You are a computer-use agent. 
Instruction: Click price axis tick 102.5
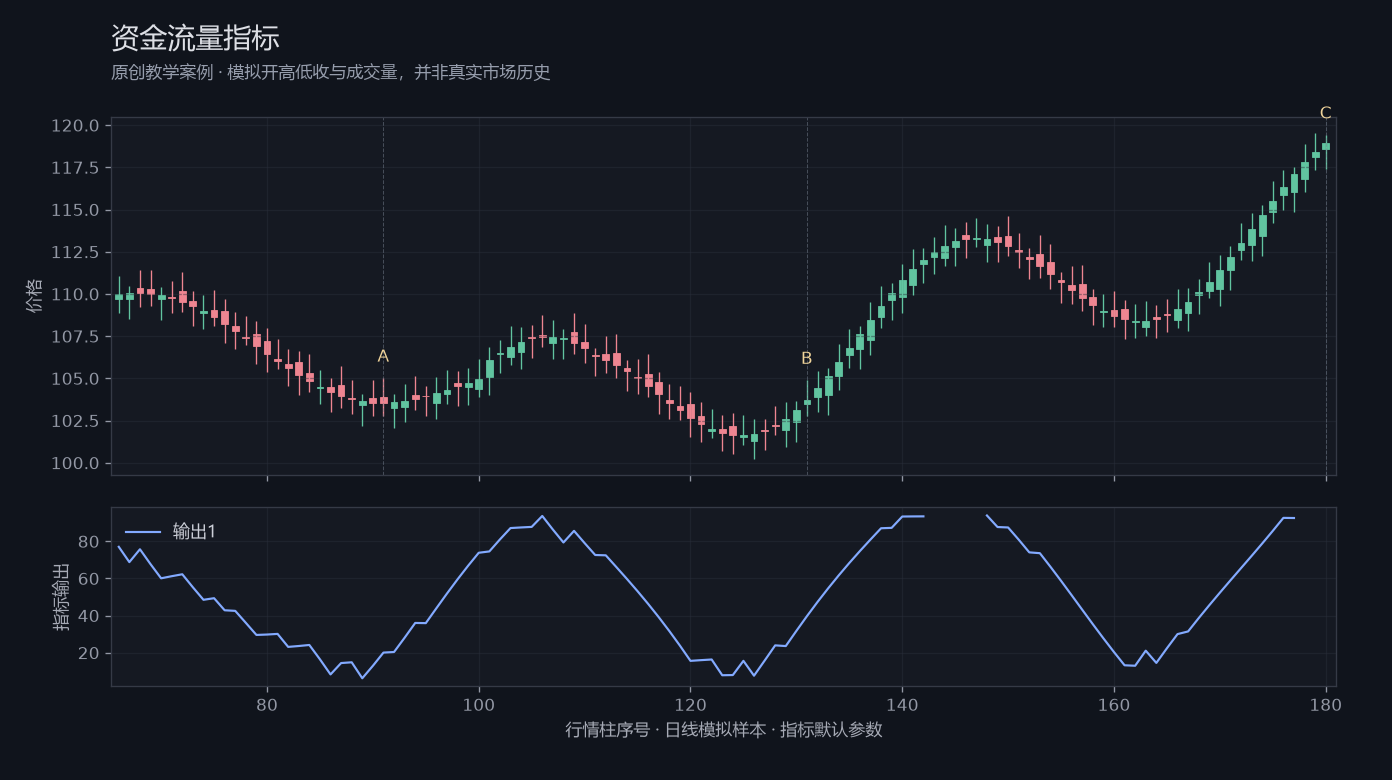click(75, 421)
